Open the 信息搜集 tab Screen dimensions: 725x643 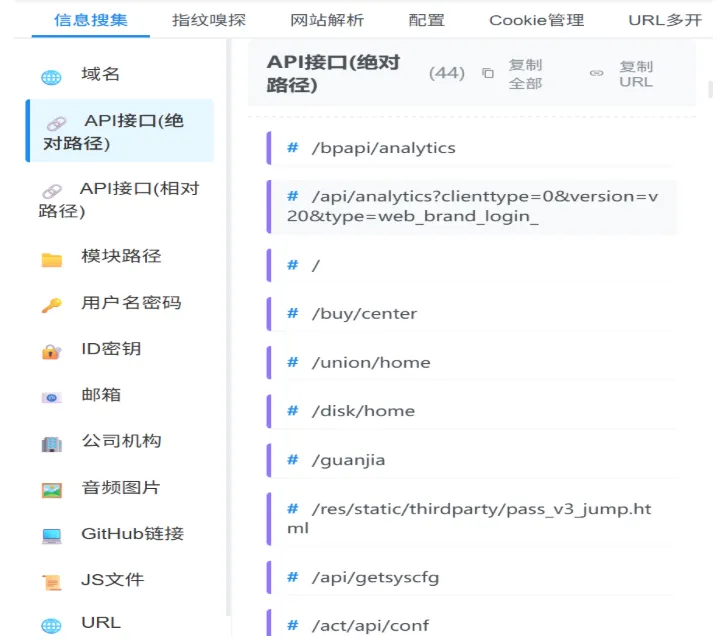[x=91, y=20]
